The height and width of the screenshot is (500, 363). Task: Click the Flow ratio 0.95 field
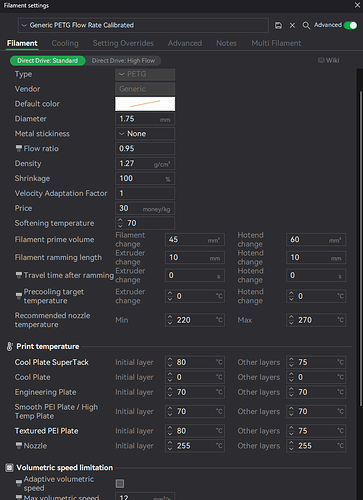tap(145, 148)
